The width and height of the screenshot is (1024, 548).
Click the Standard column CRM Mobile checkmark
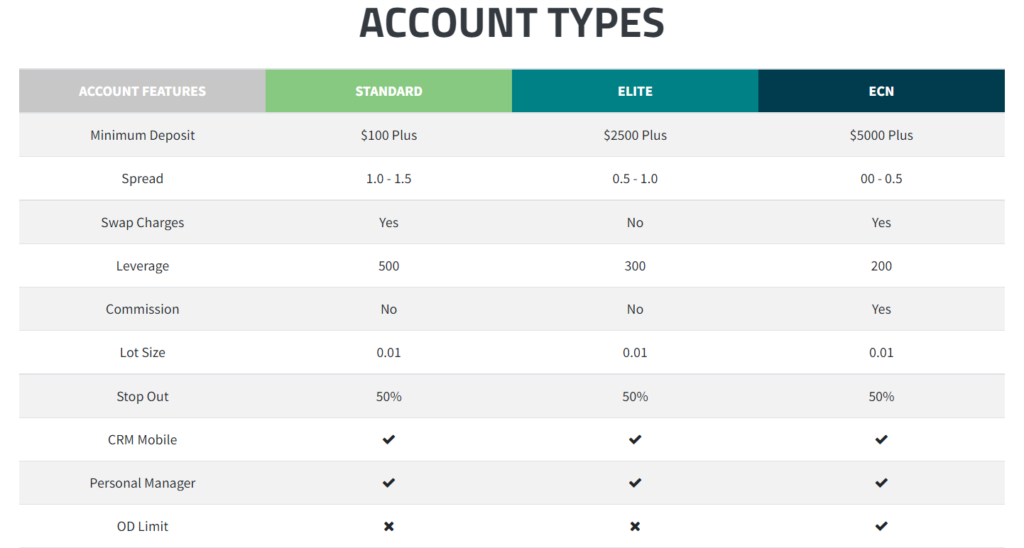(x=389, y=440)
